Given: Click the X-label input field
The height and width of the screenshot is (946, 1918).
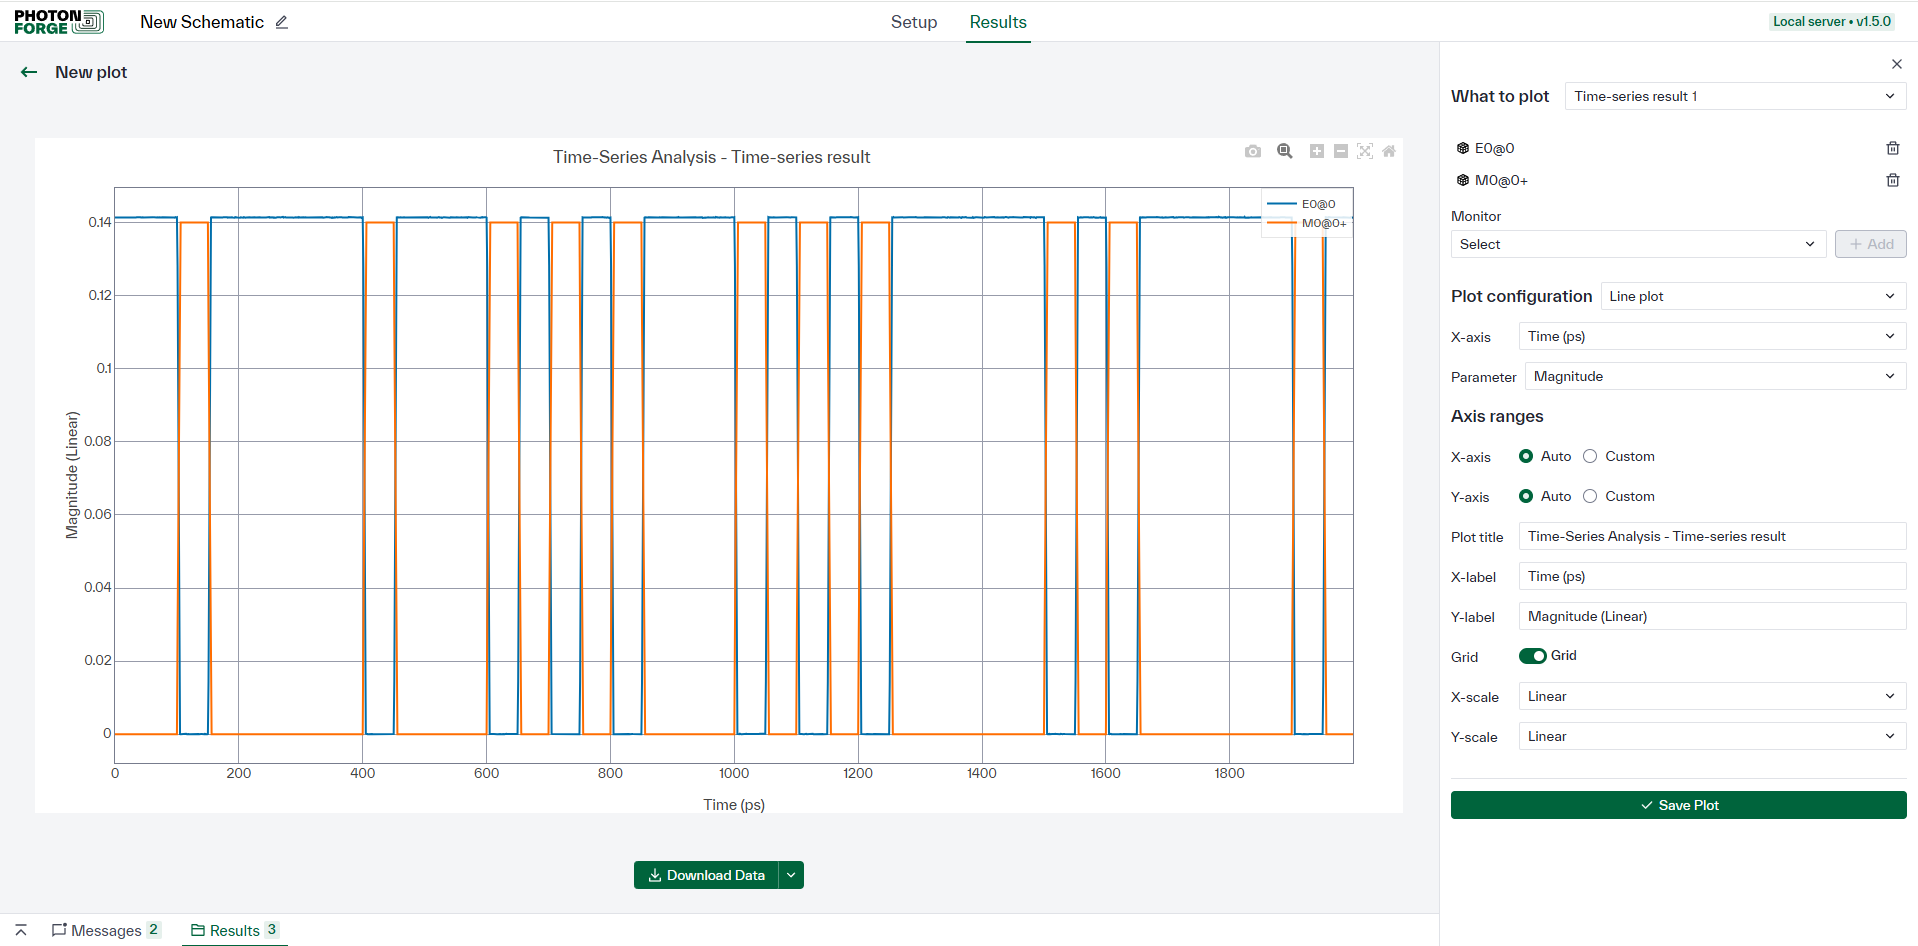Looking at the screenshot, I should pos(1712,576).
